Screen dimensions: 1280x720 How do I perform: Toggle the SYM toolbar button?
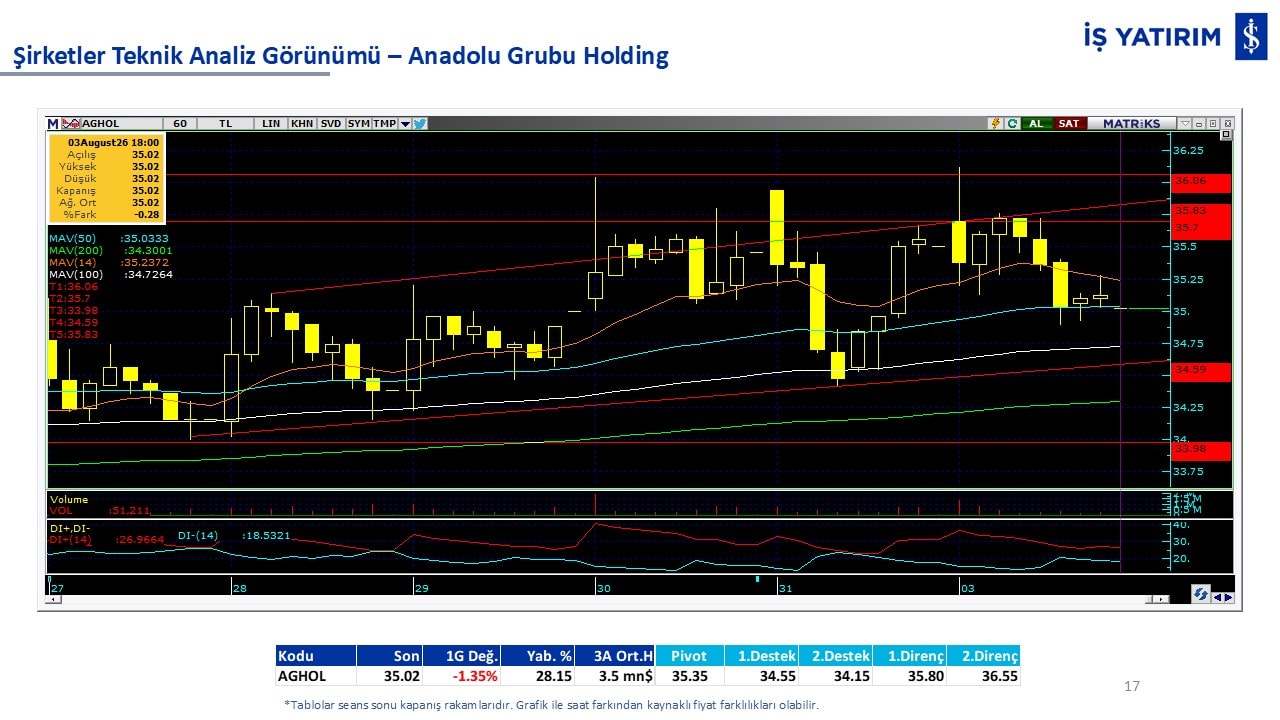359,124
